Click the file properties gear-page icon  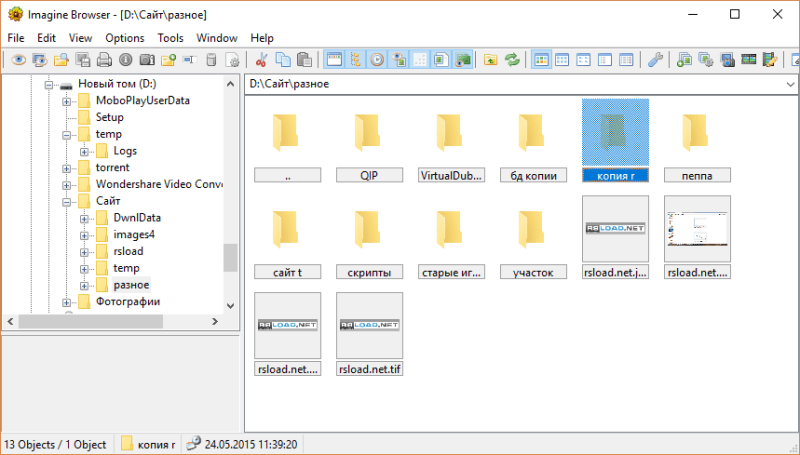coord(233,60)
